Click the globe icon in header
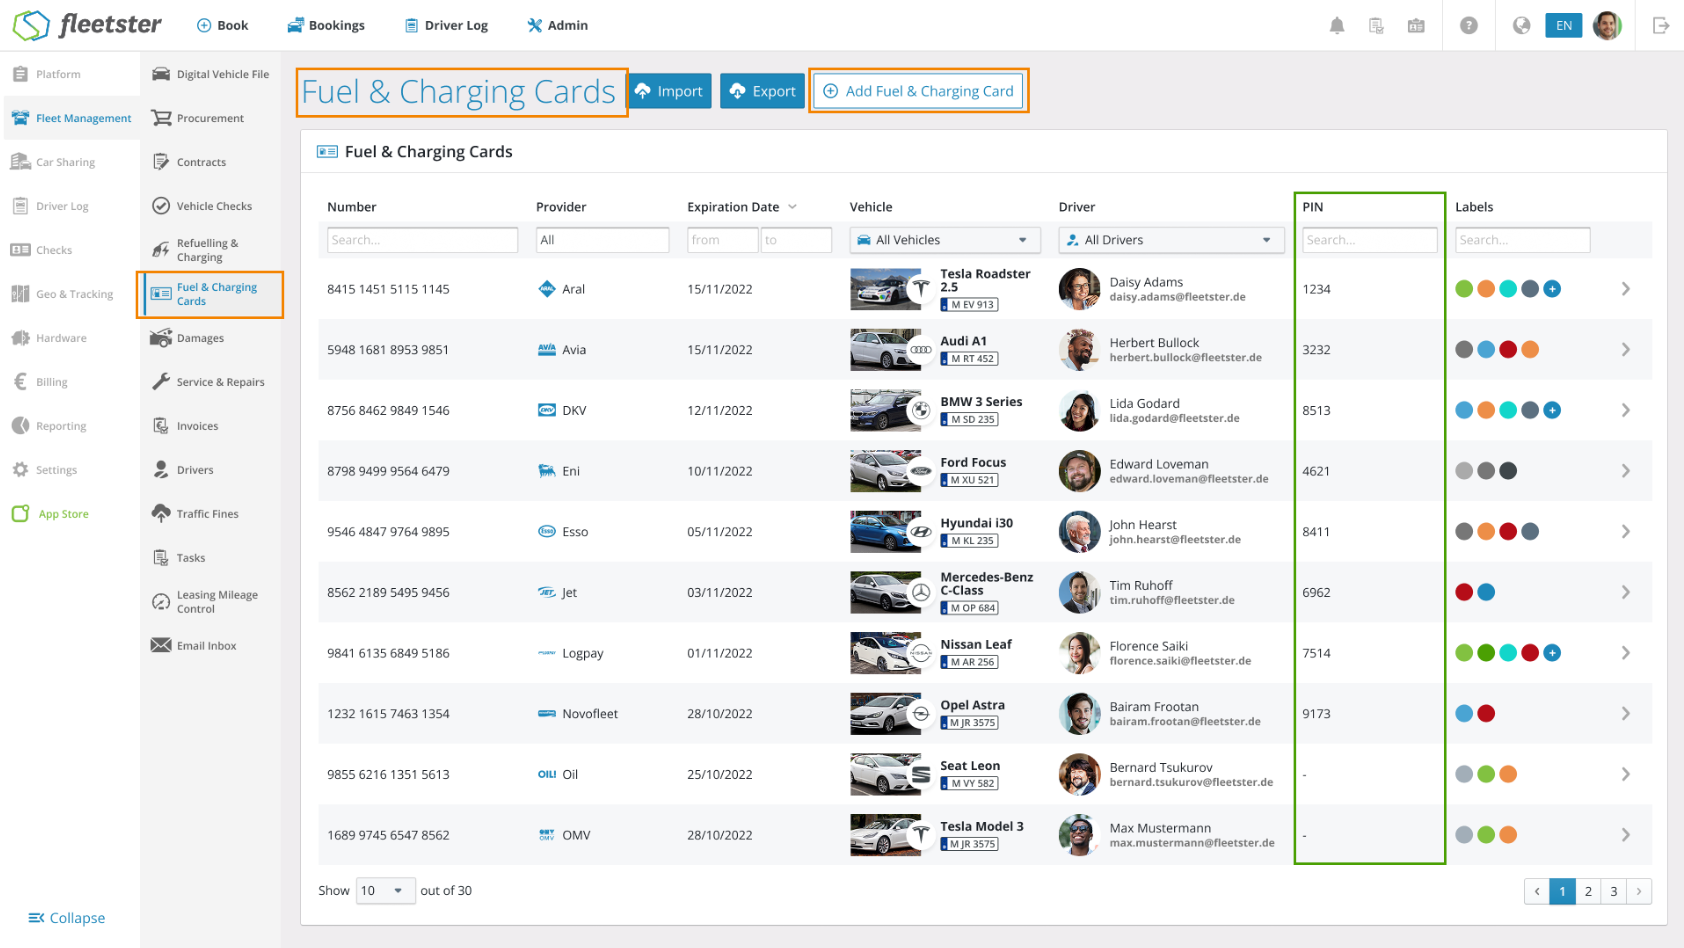The image size is (1684, 948). pyautogui.click(x=1521, y=26)
